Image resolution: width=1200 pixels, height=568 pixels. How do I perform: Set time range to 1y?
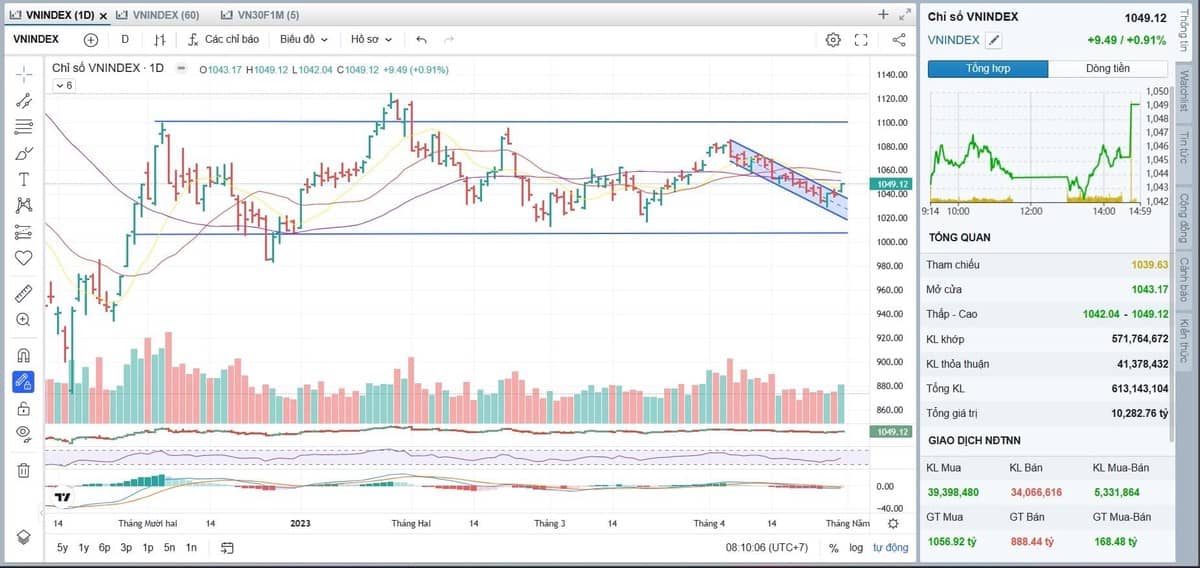click(84, 548)
